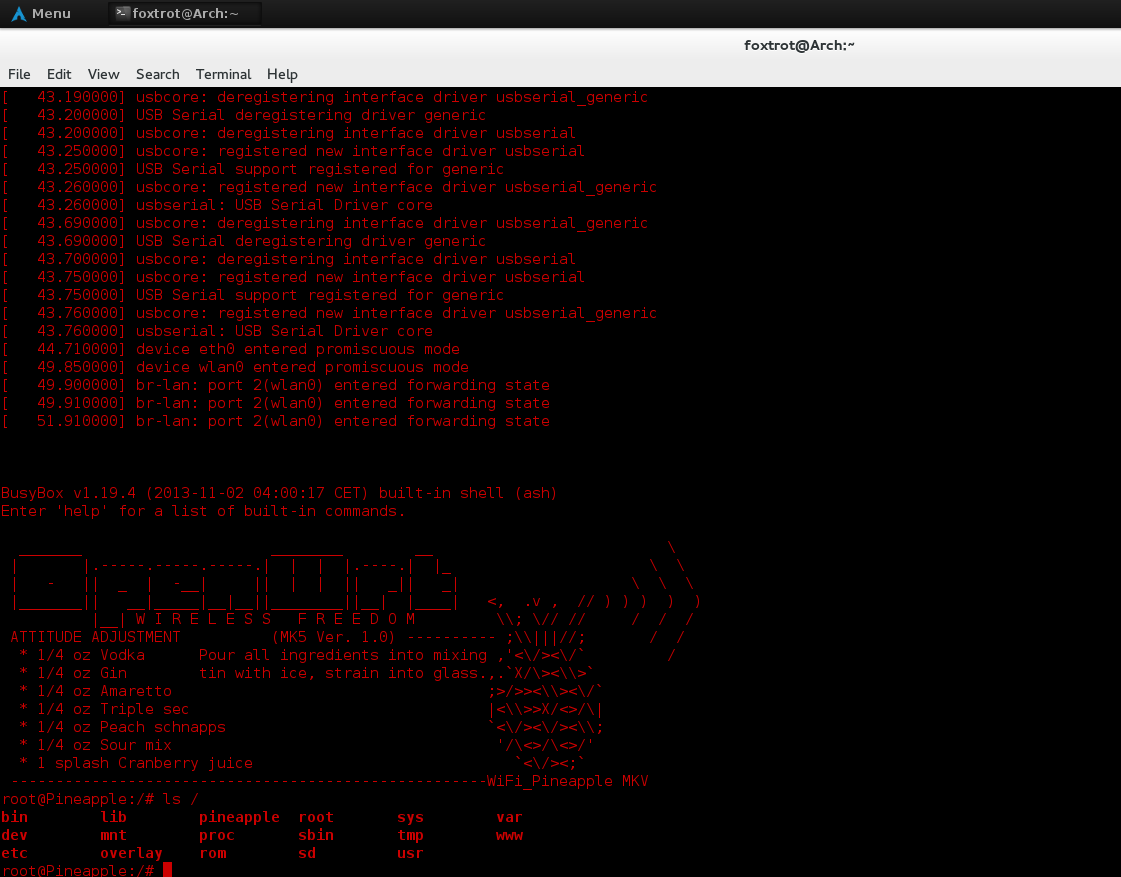Open the Terminal menu
Viewport: 1121px width, 877px height.
pyautogui.click(x=223, y=74)
